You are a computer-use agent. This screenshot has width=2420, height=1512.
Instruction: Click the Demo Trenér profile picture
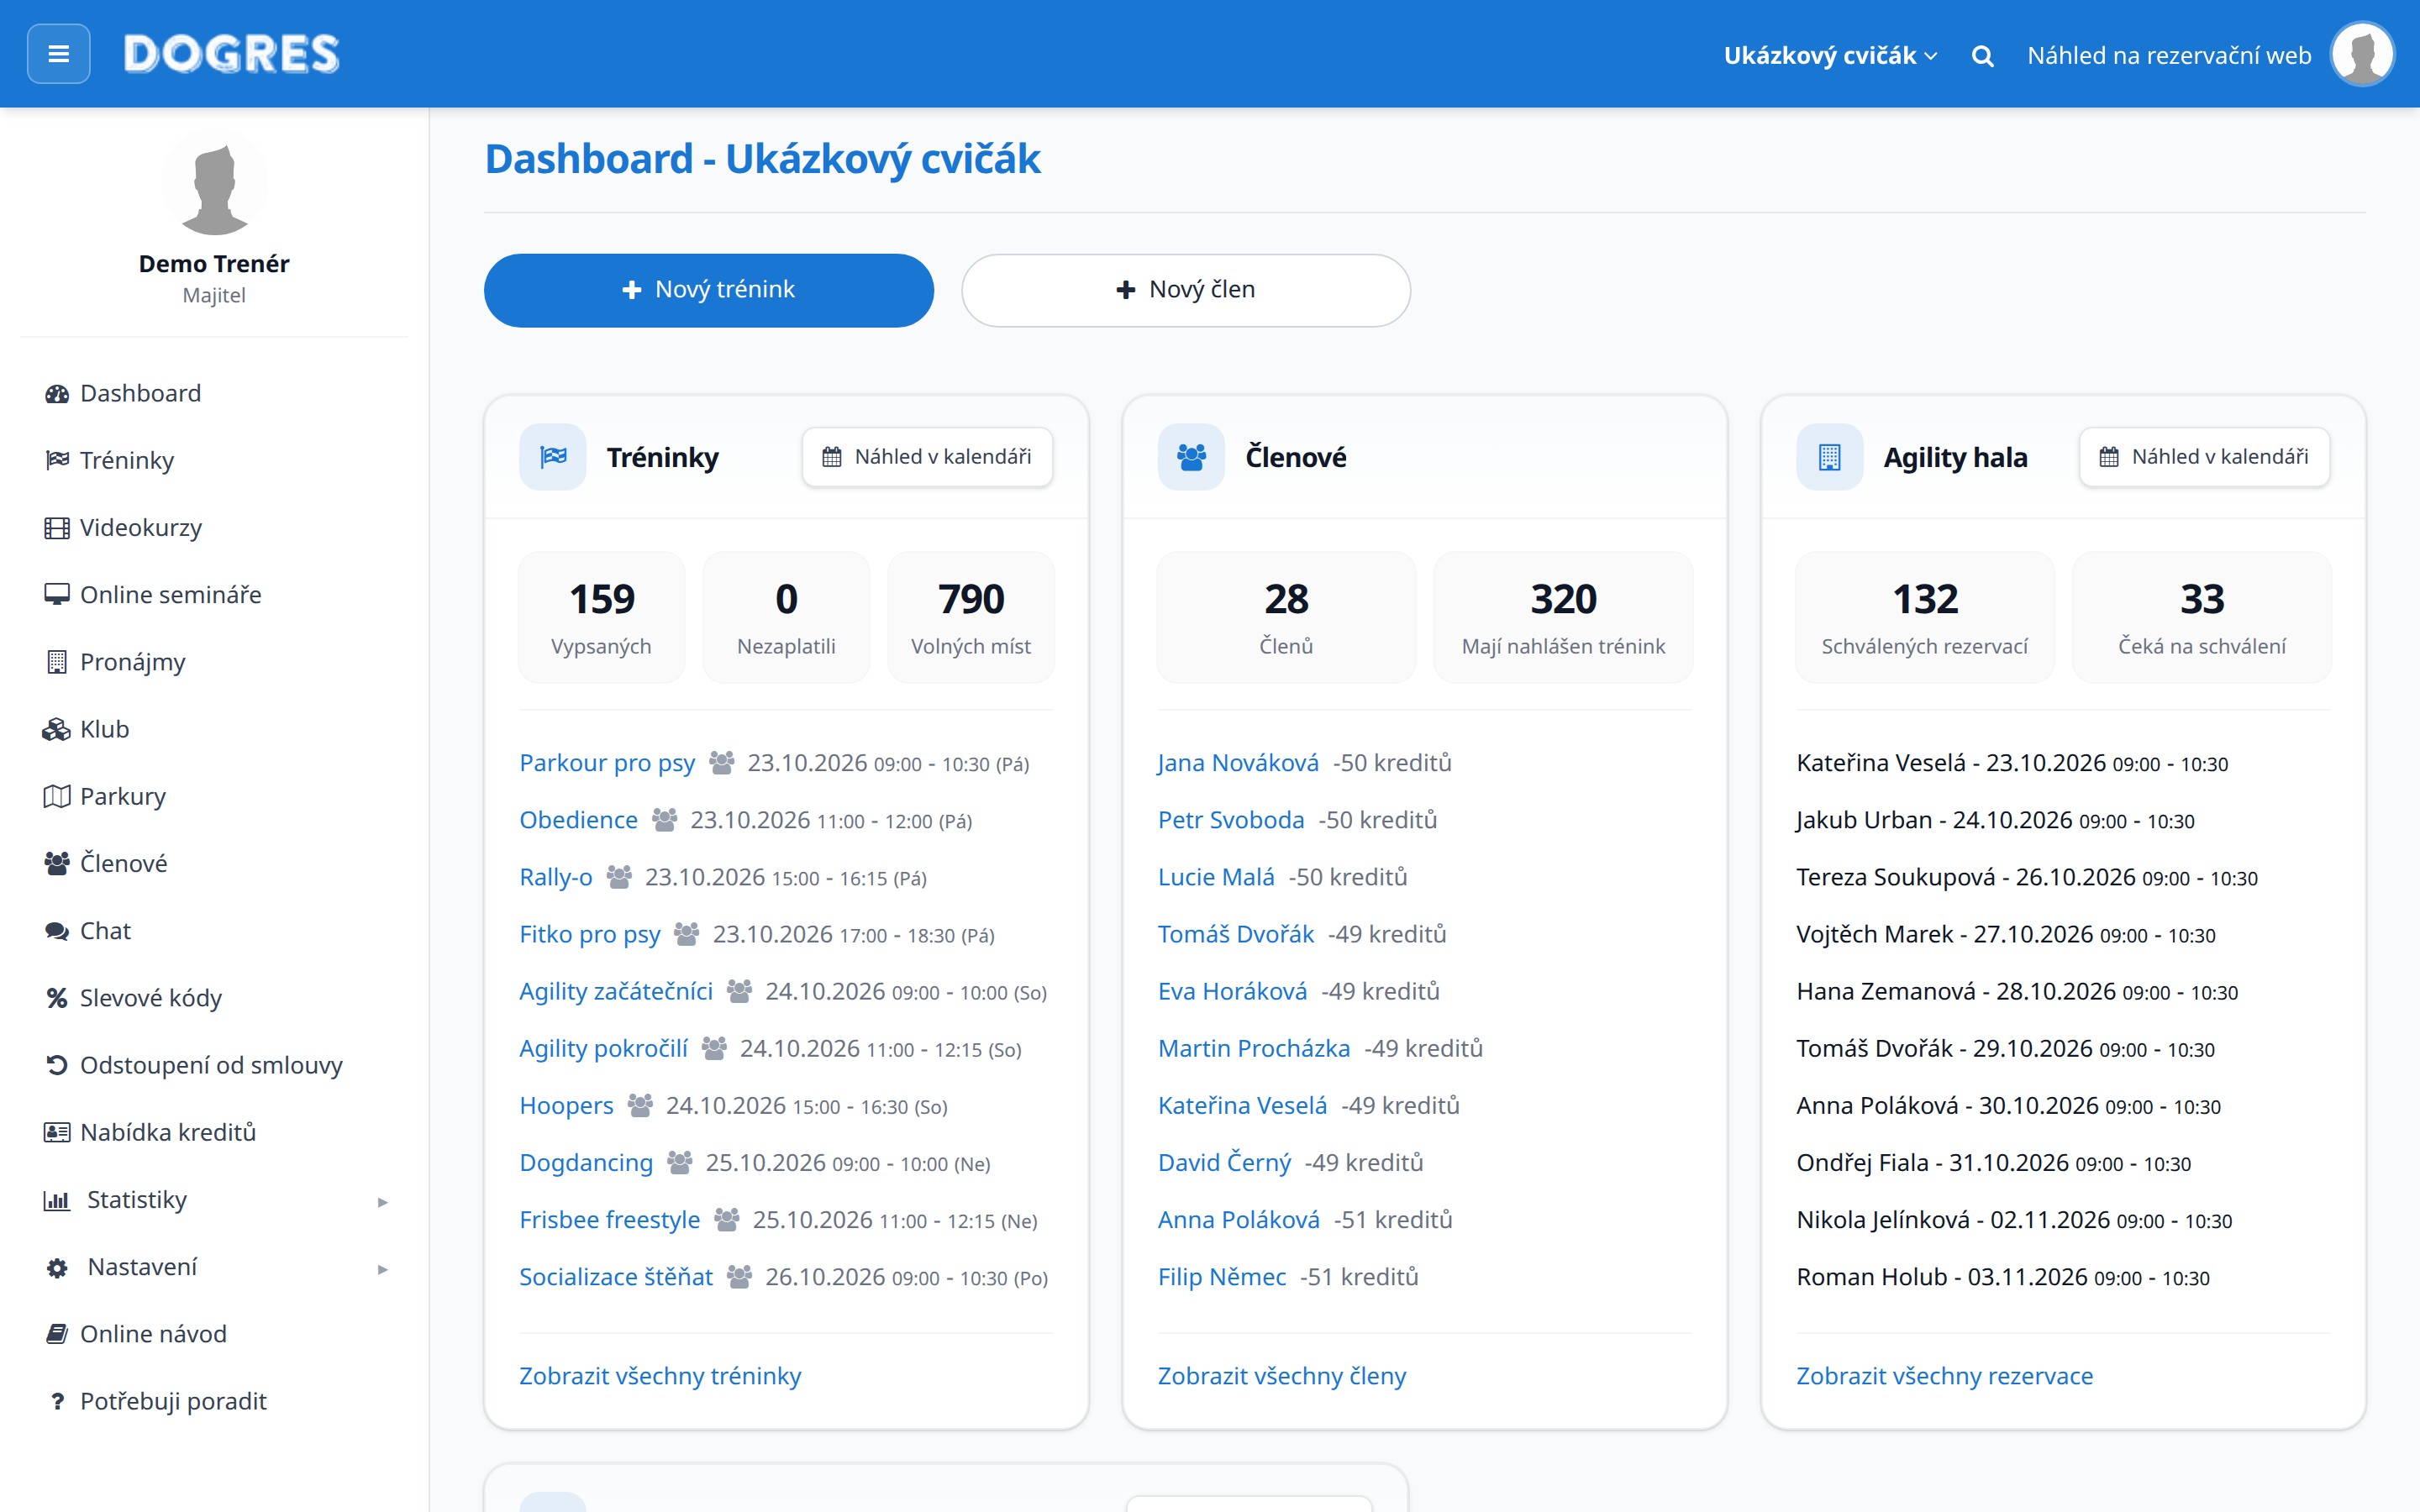214,184
